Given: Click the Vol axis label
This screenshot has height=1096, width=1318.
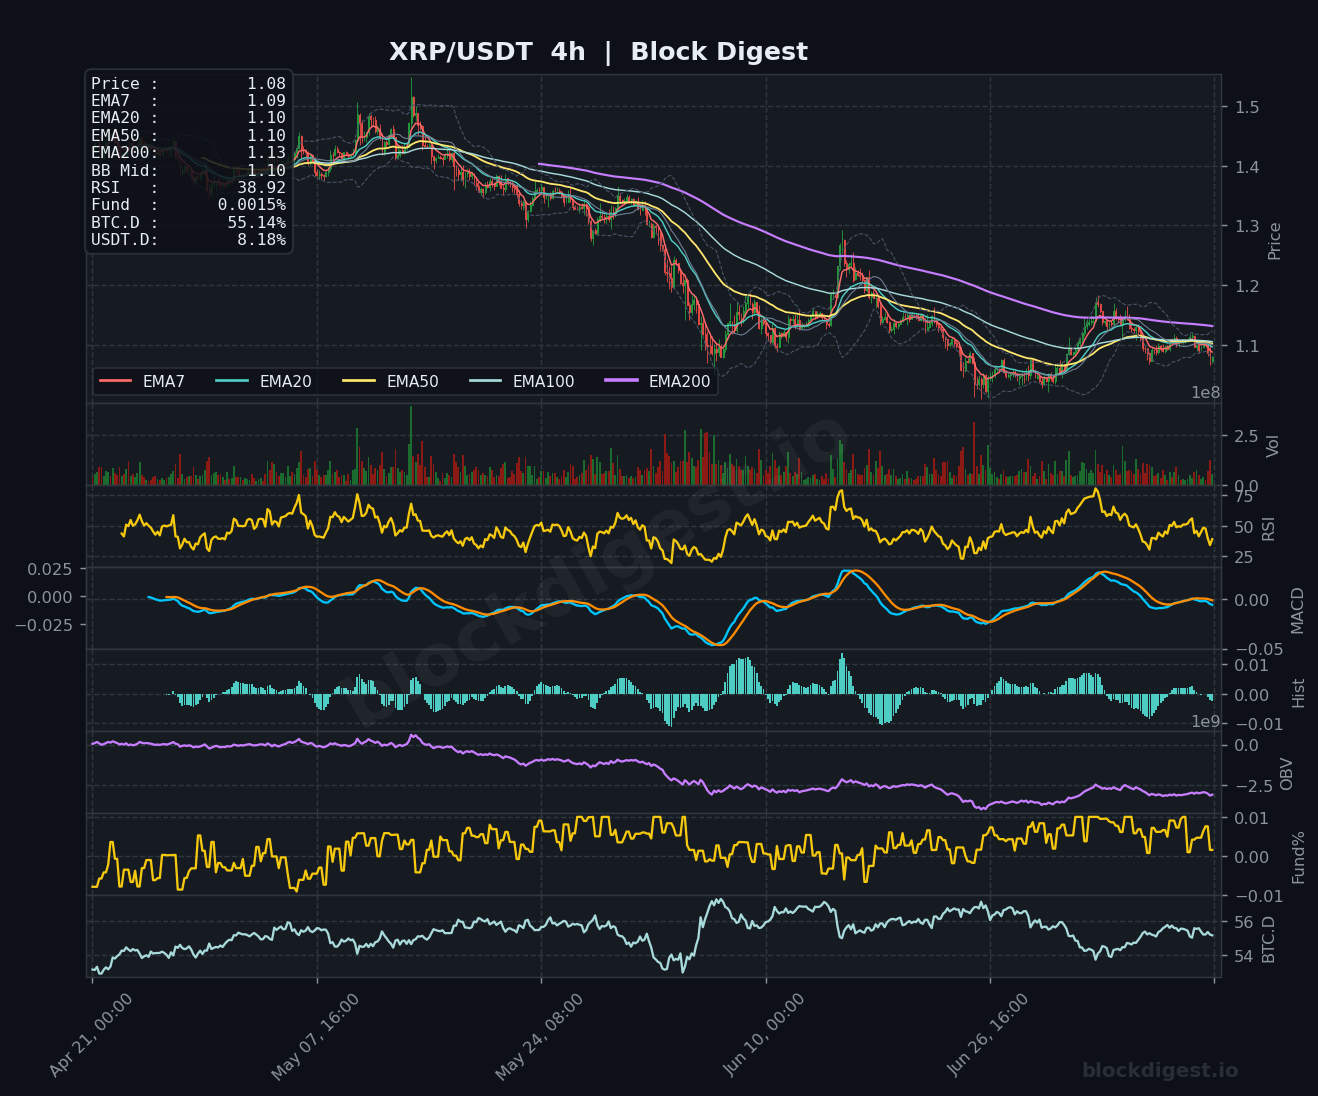Looking at the screenshot, I should tap(1273, 446).
